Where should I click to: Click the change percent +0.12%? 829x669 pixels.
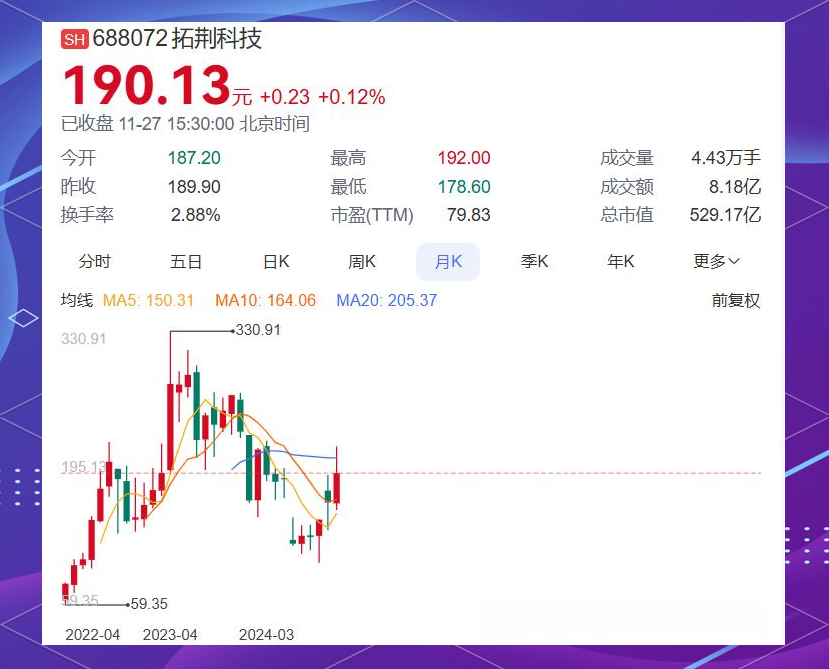pyautogui.click(x=352, y=97)
